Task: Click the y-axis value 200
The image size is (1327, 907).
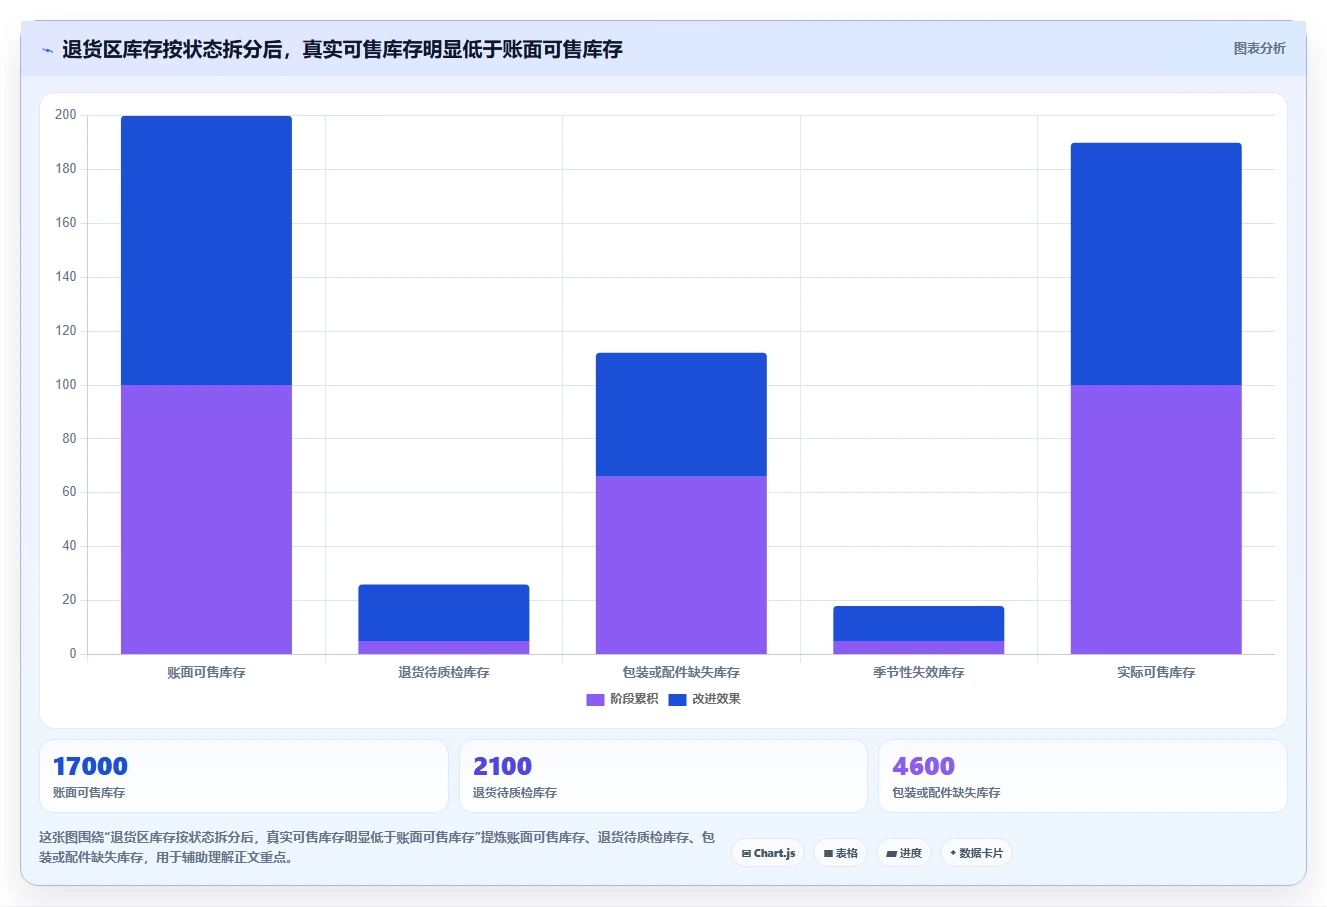Action: pyautogui.click(x=66, y=115)
